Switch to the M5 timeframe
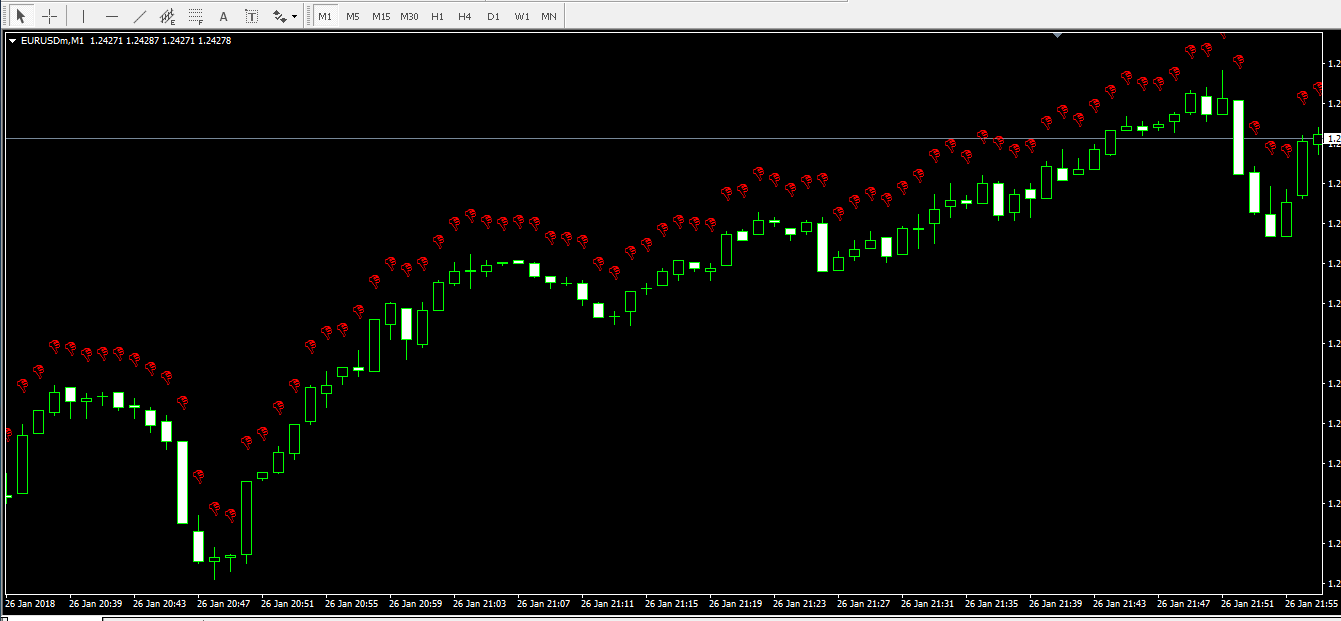The image size is (1341, 621). 352,16
